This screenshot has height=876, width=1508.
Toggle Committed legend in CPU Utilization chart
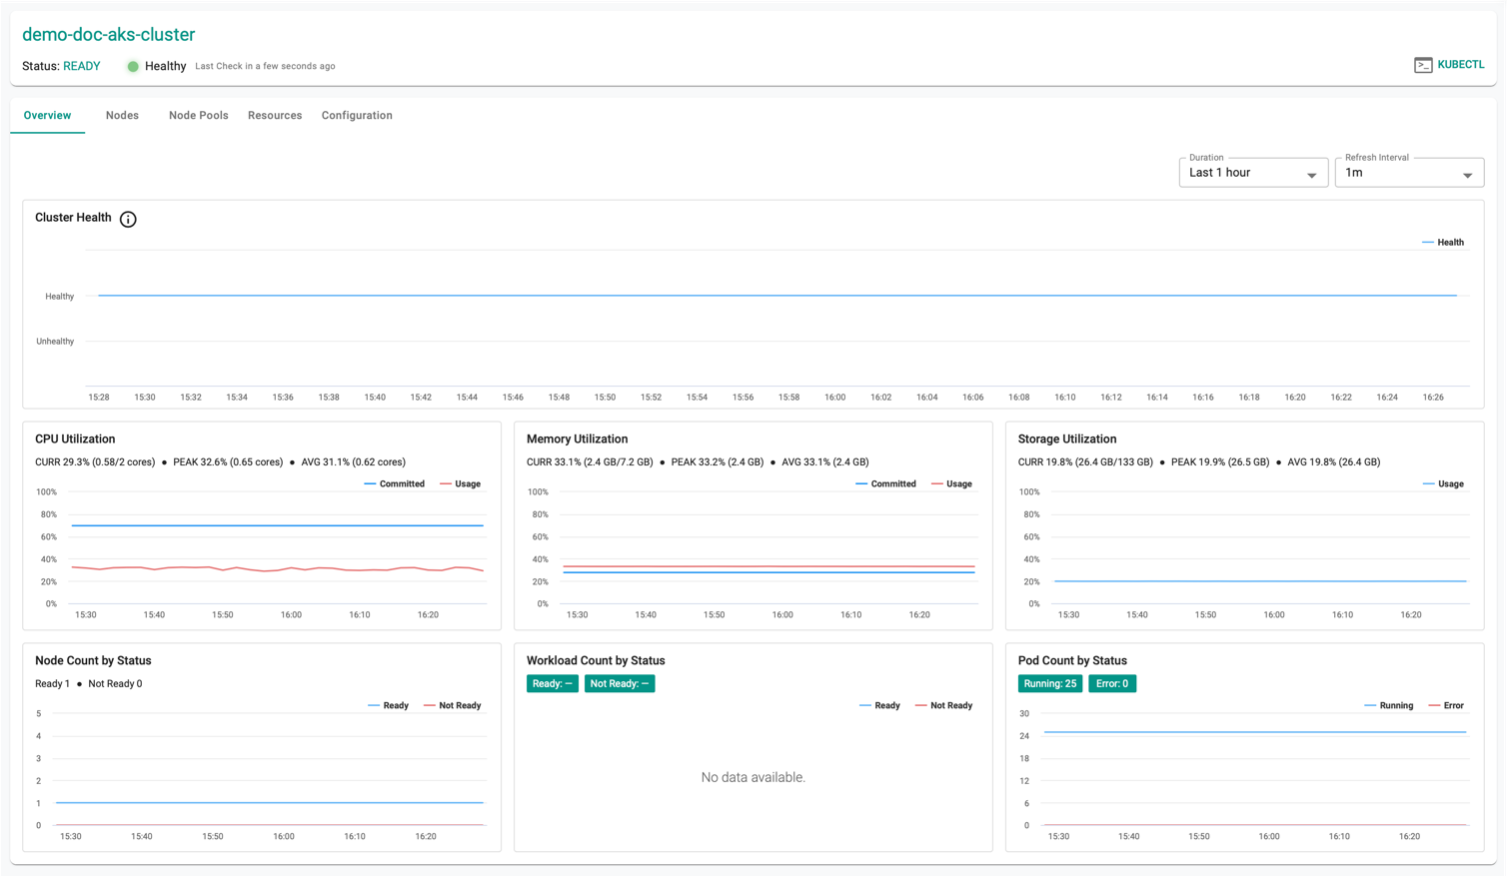pyautogui.click(x=394, y=484)
